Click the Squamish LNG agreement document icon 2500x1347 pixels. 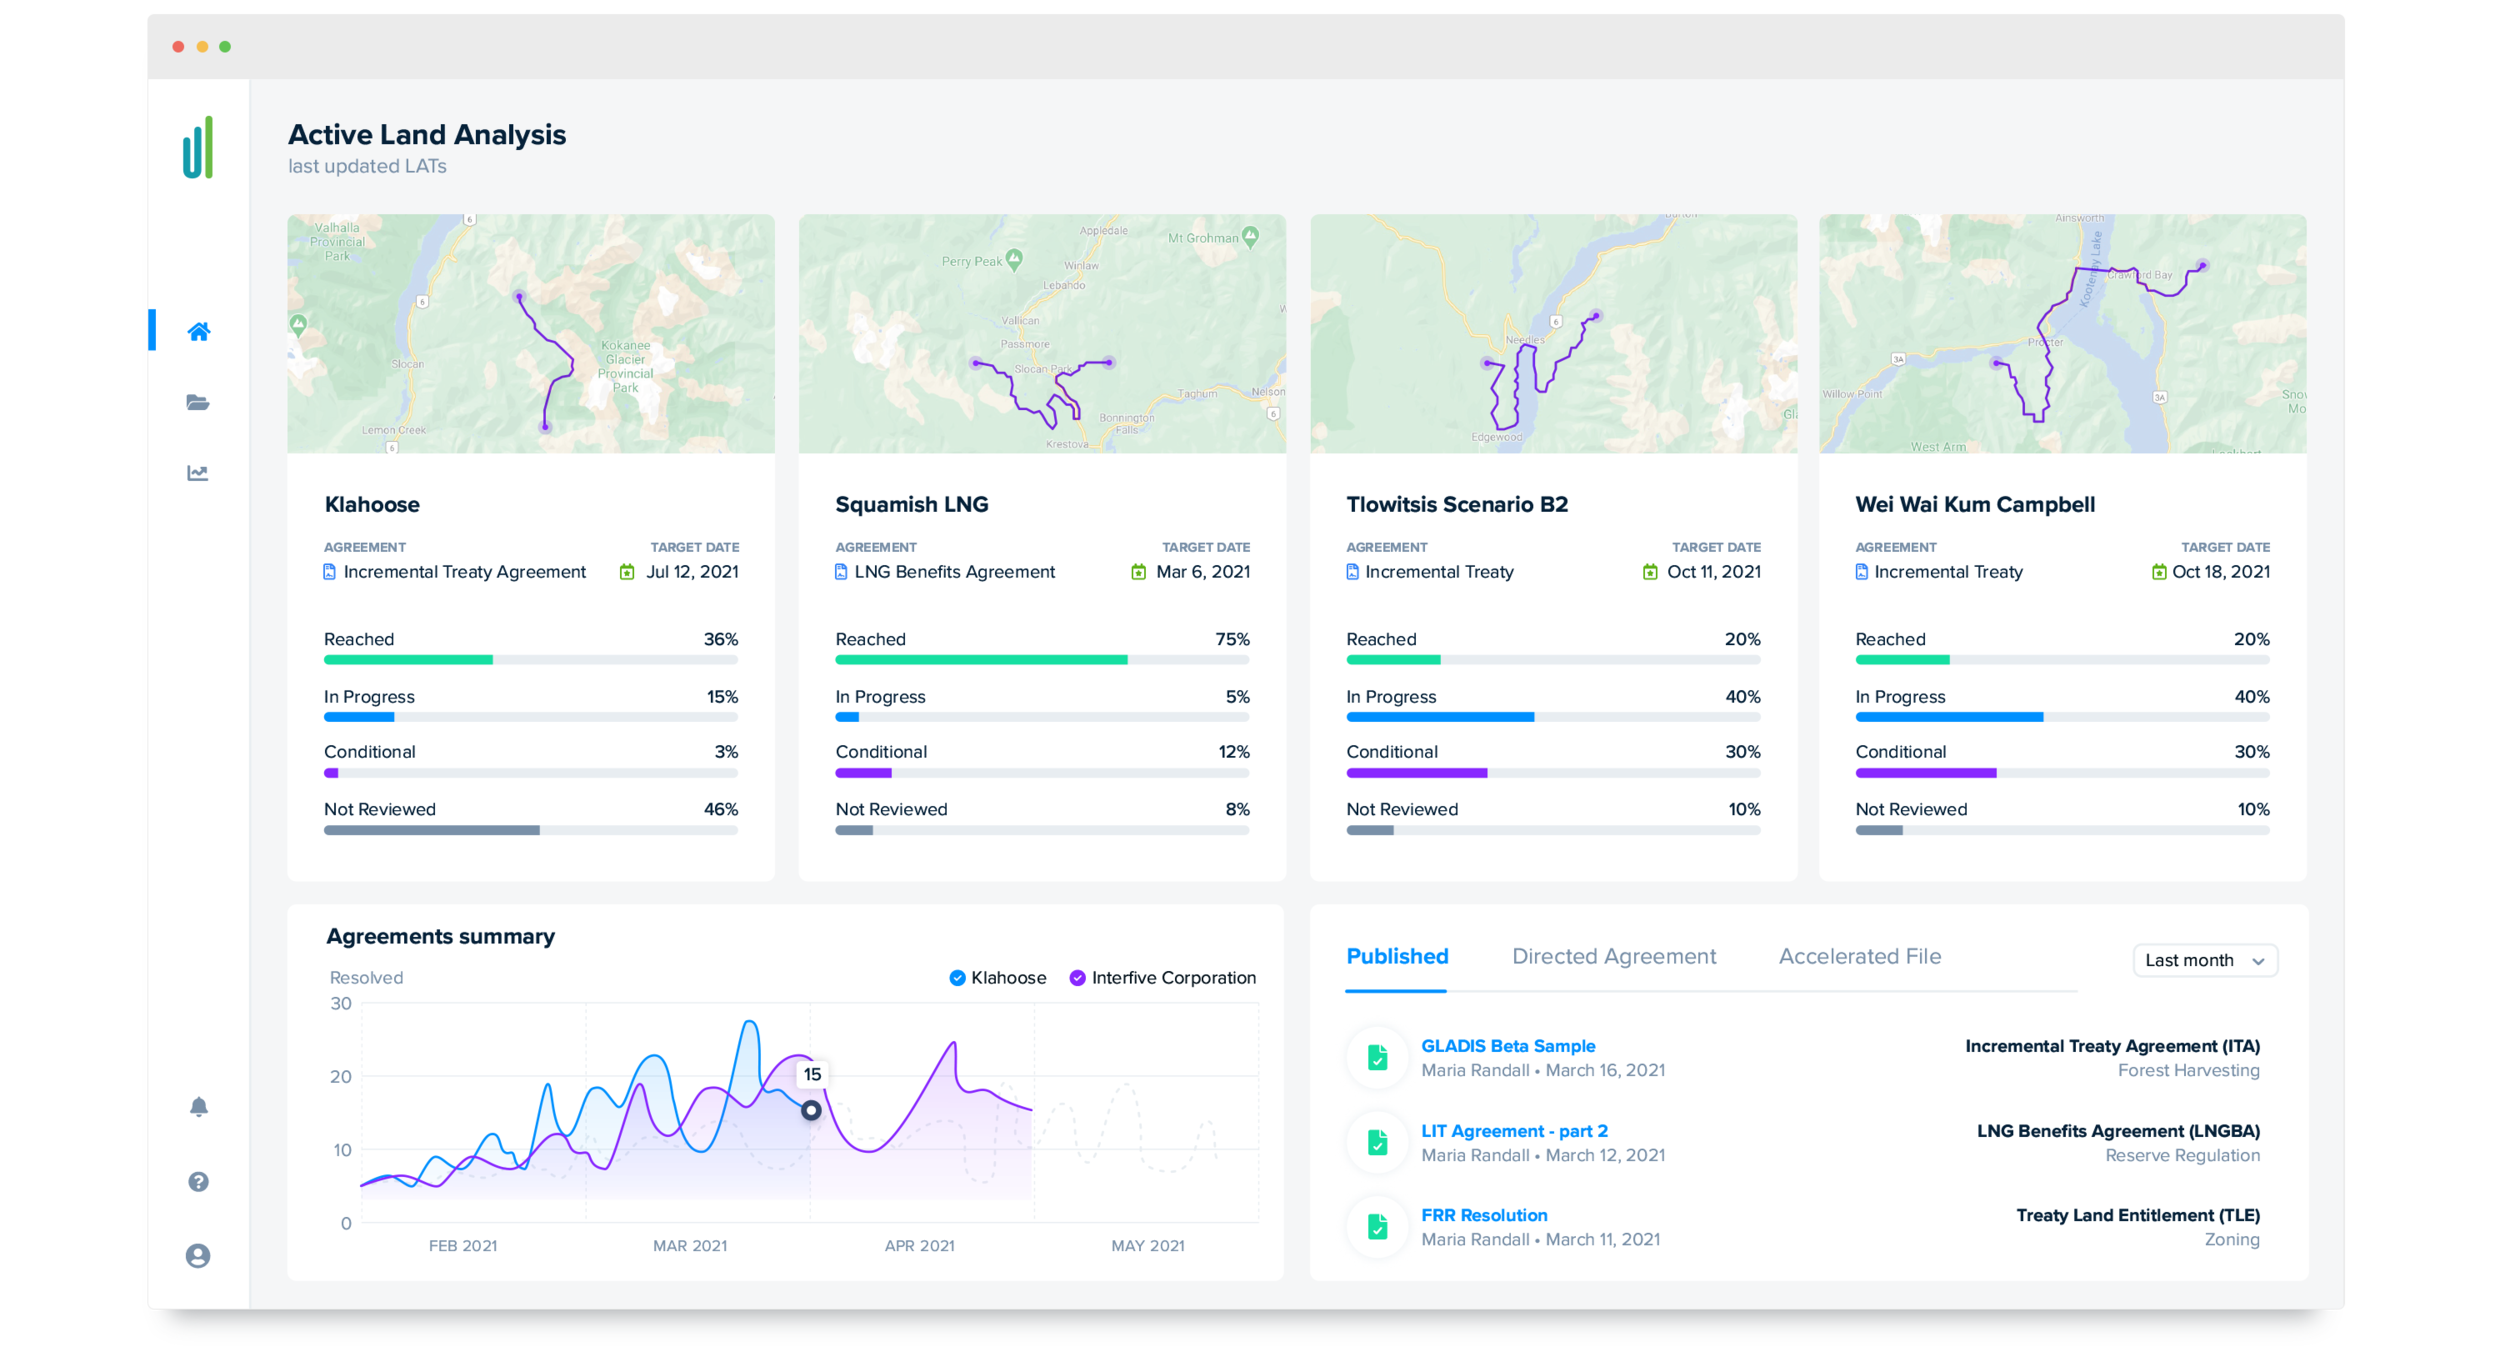point(841,572)
